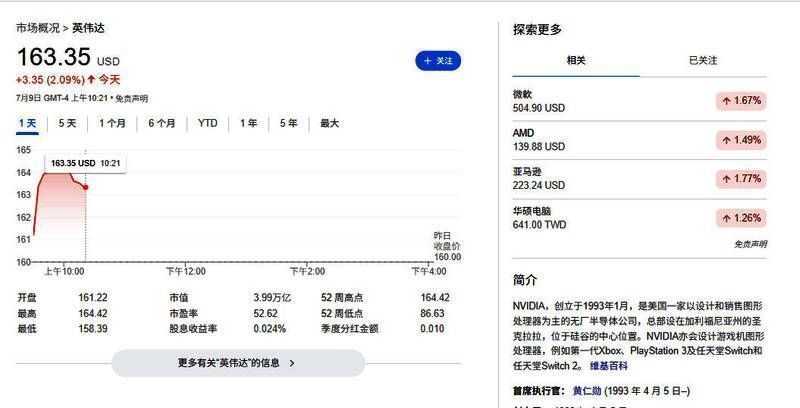Switch to the 已关注 tab
800x408 pixels.
pyautogui.click(x=703, y=61)
